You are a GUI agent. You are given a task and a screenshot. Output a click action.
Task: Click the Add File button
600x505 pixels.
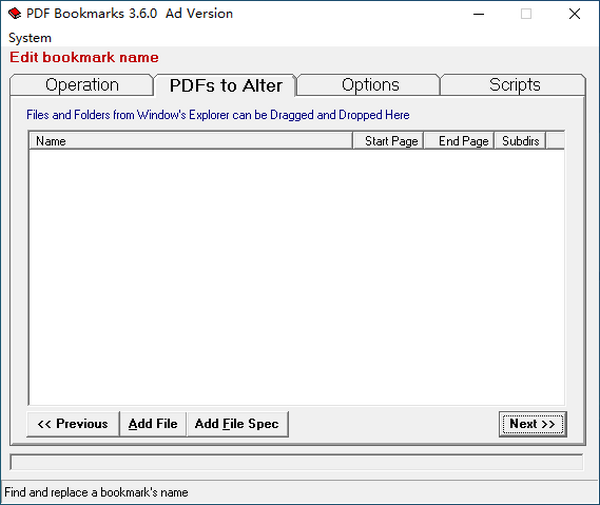[153, 424]
